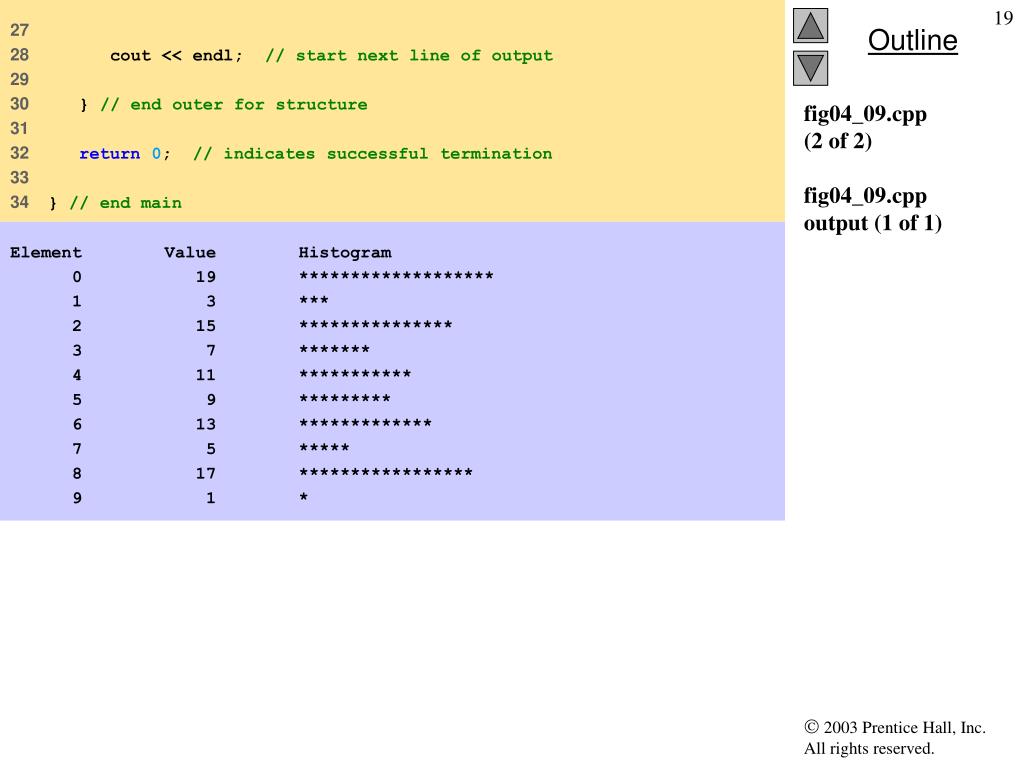The width and height of the screenshot is (1024, 768).
Task: Click the down triangle next-slide icon
Action: coord(810,69)
